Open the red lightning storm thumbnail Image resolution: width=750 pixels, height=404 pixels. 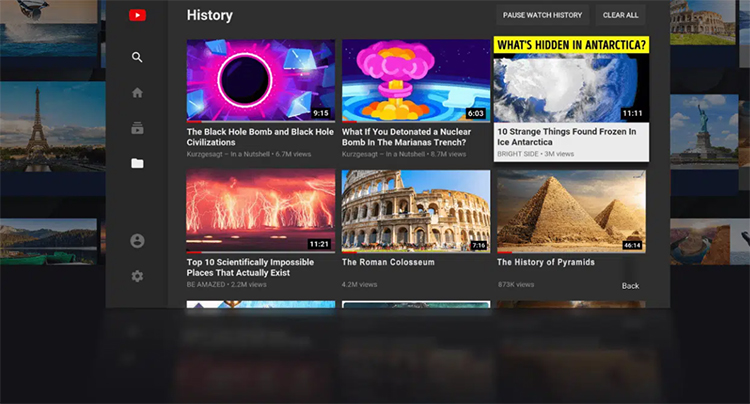(261, 210)
